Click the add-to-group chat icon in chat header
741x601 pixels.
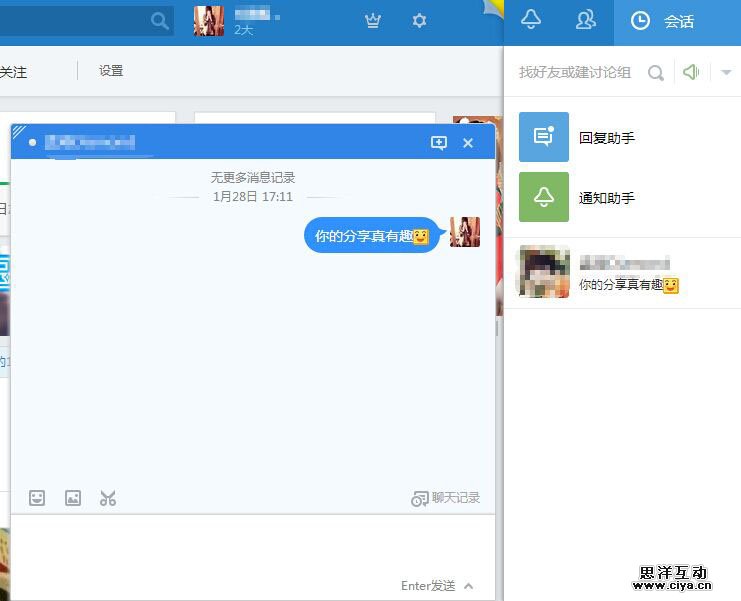(x=439, y=143)
